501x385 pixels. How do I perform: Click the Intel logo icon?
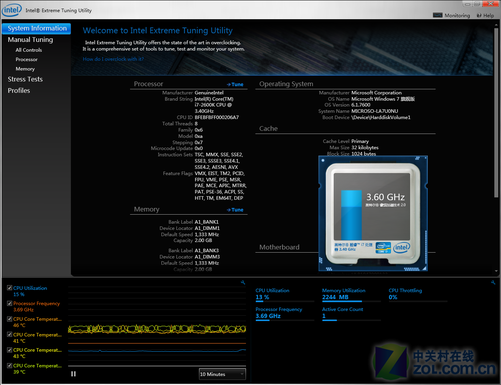pyautogui.click(x=12, y=10)
